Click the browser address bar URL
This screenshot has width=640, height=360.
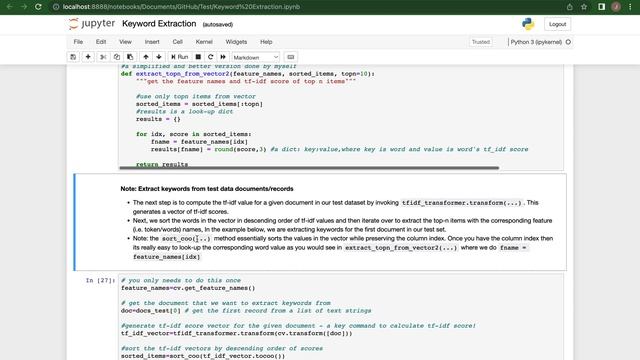point(181,7)
